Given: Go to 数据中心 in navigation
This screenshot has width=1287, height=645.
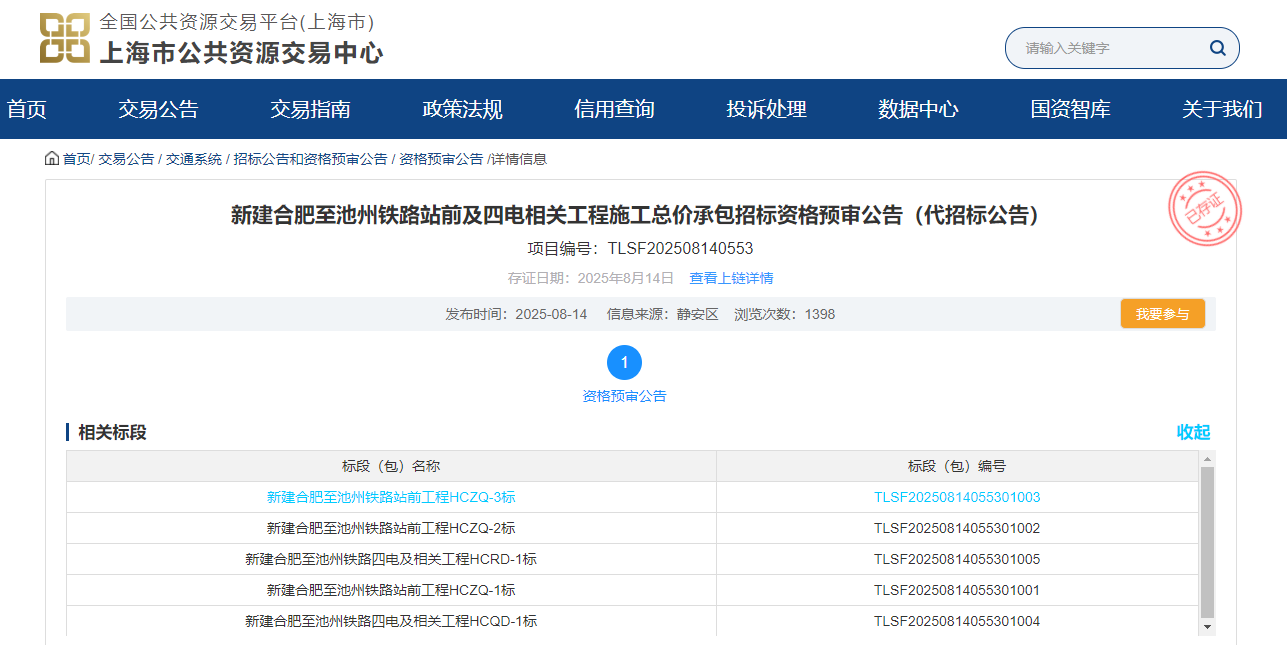Looking at the screenshot, I should 918,109.
